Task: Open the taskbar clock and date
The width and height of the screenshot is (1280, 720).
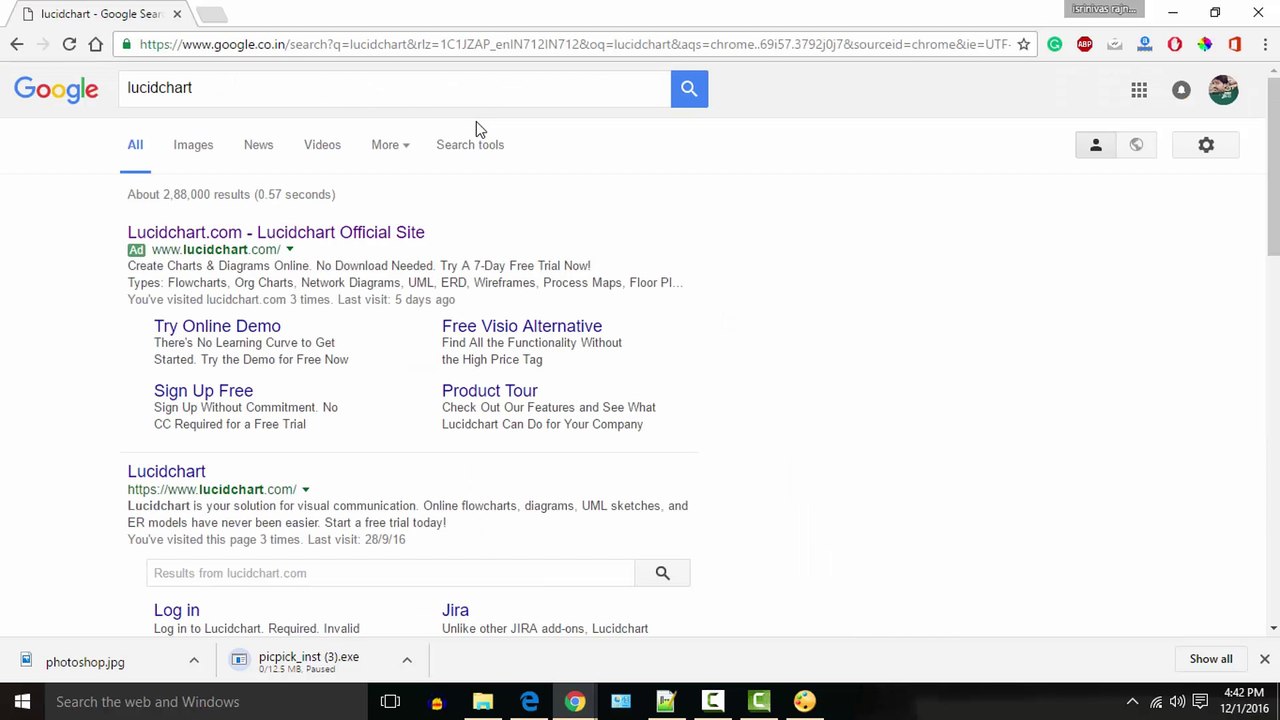Action: click(x=1243, y=701)
